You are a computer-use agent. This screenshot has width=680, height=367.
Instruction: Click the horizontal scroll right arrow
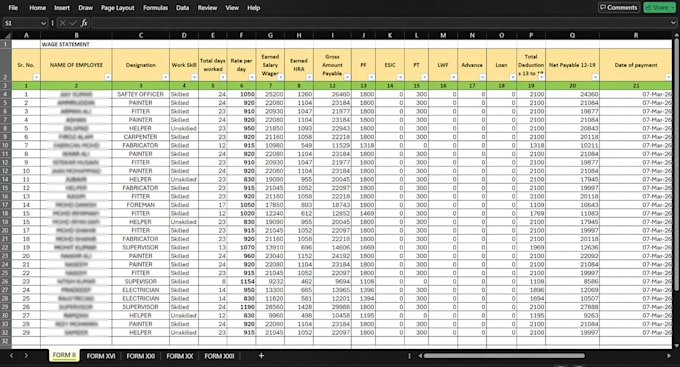pos(668,356)
